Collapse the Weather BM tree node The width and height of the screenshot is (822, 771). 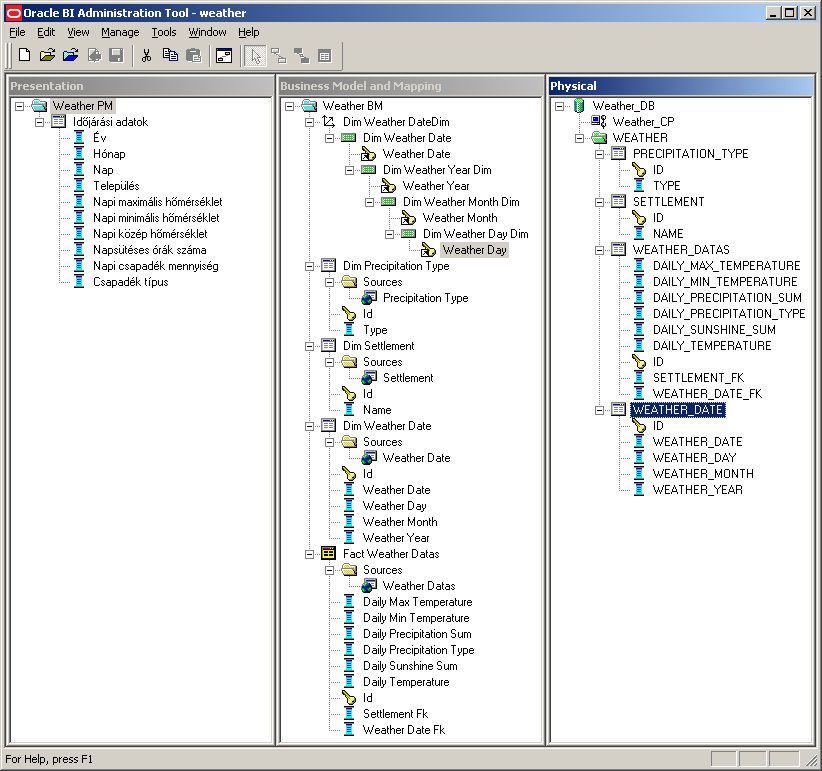click(x=289, y=106)
